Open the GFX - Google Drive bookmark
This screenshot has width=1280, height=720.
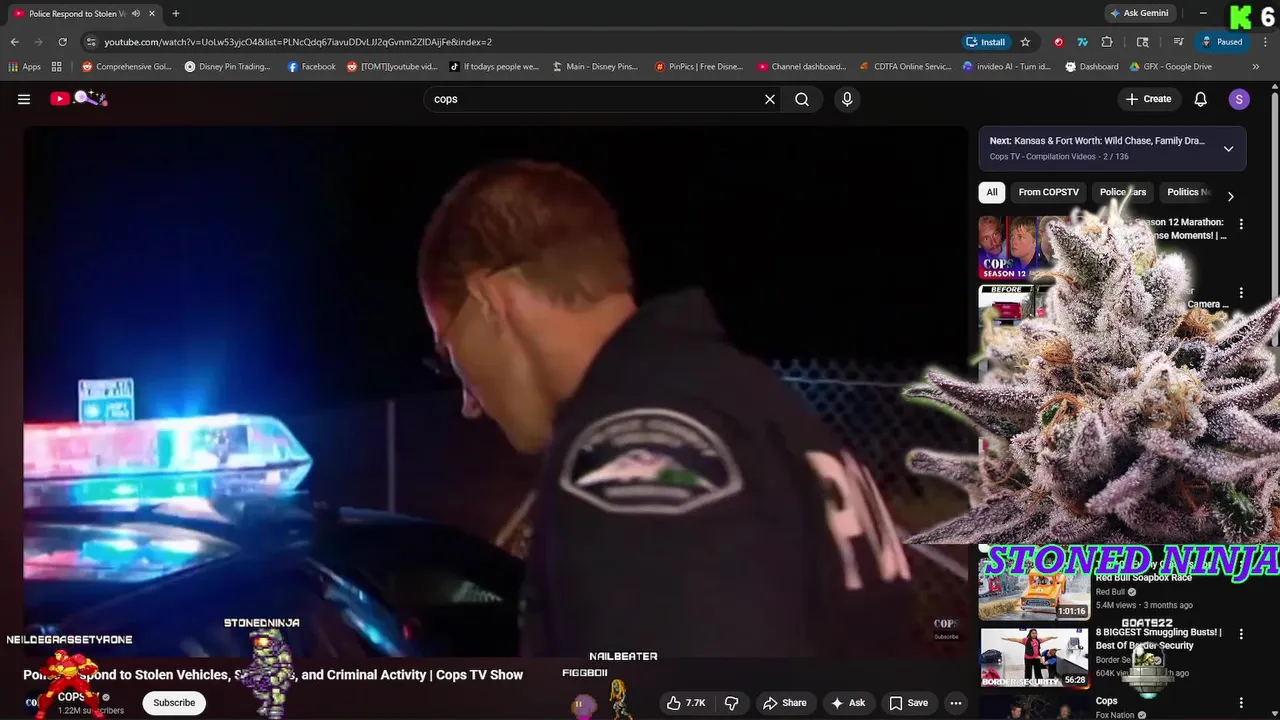point(1171,67)
